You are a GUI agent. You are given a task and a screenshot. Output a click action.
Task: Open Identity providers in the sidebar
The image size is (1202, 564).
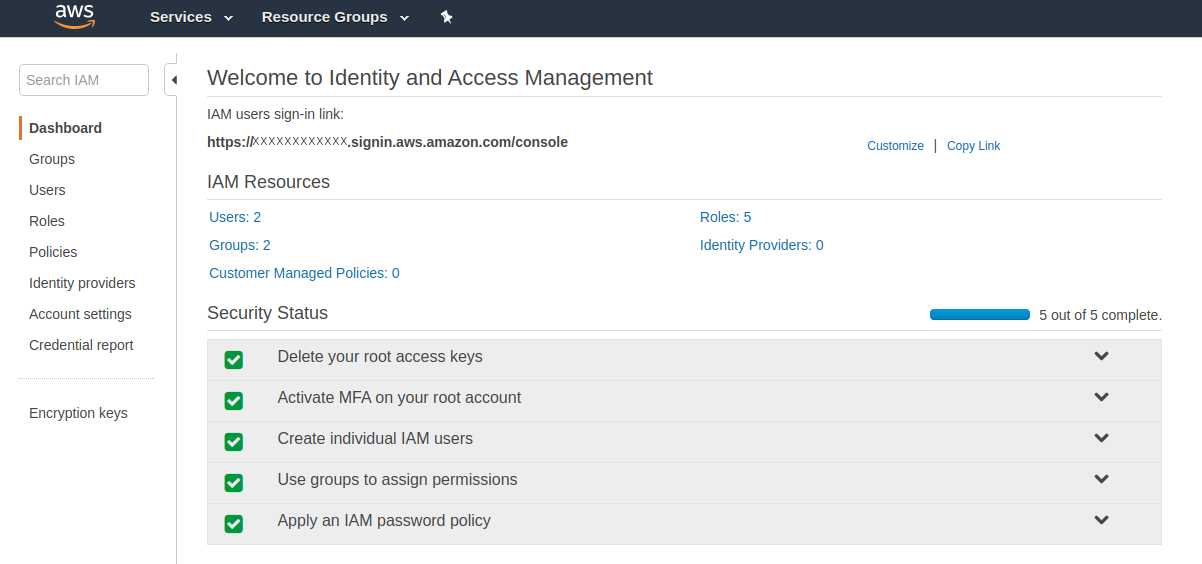[82, 283]
